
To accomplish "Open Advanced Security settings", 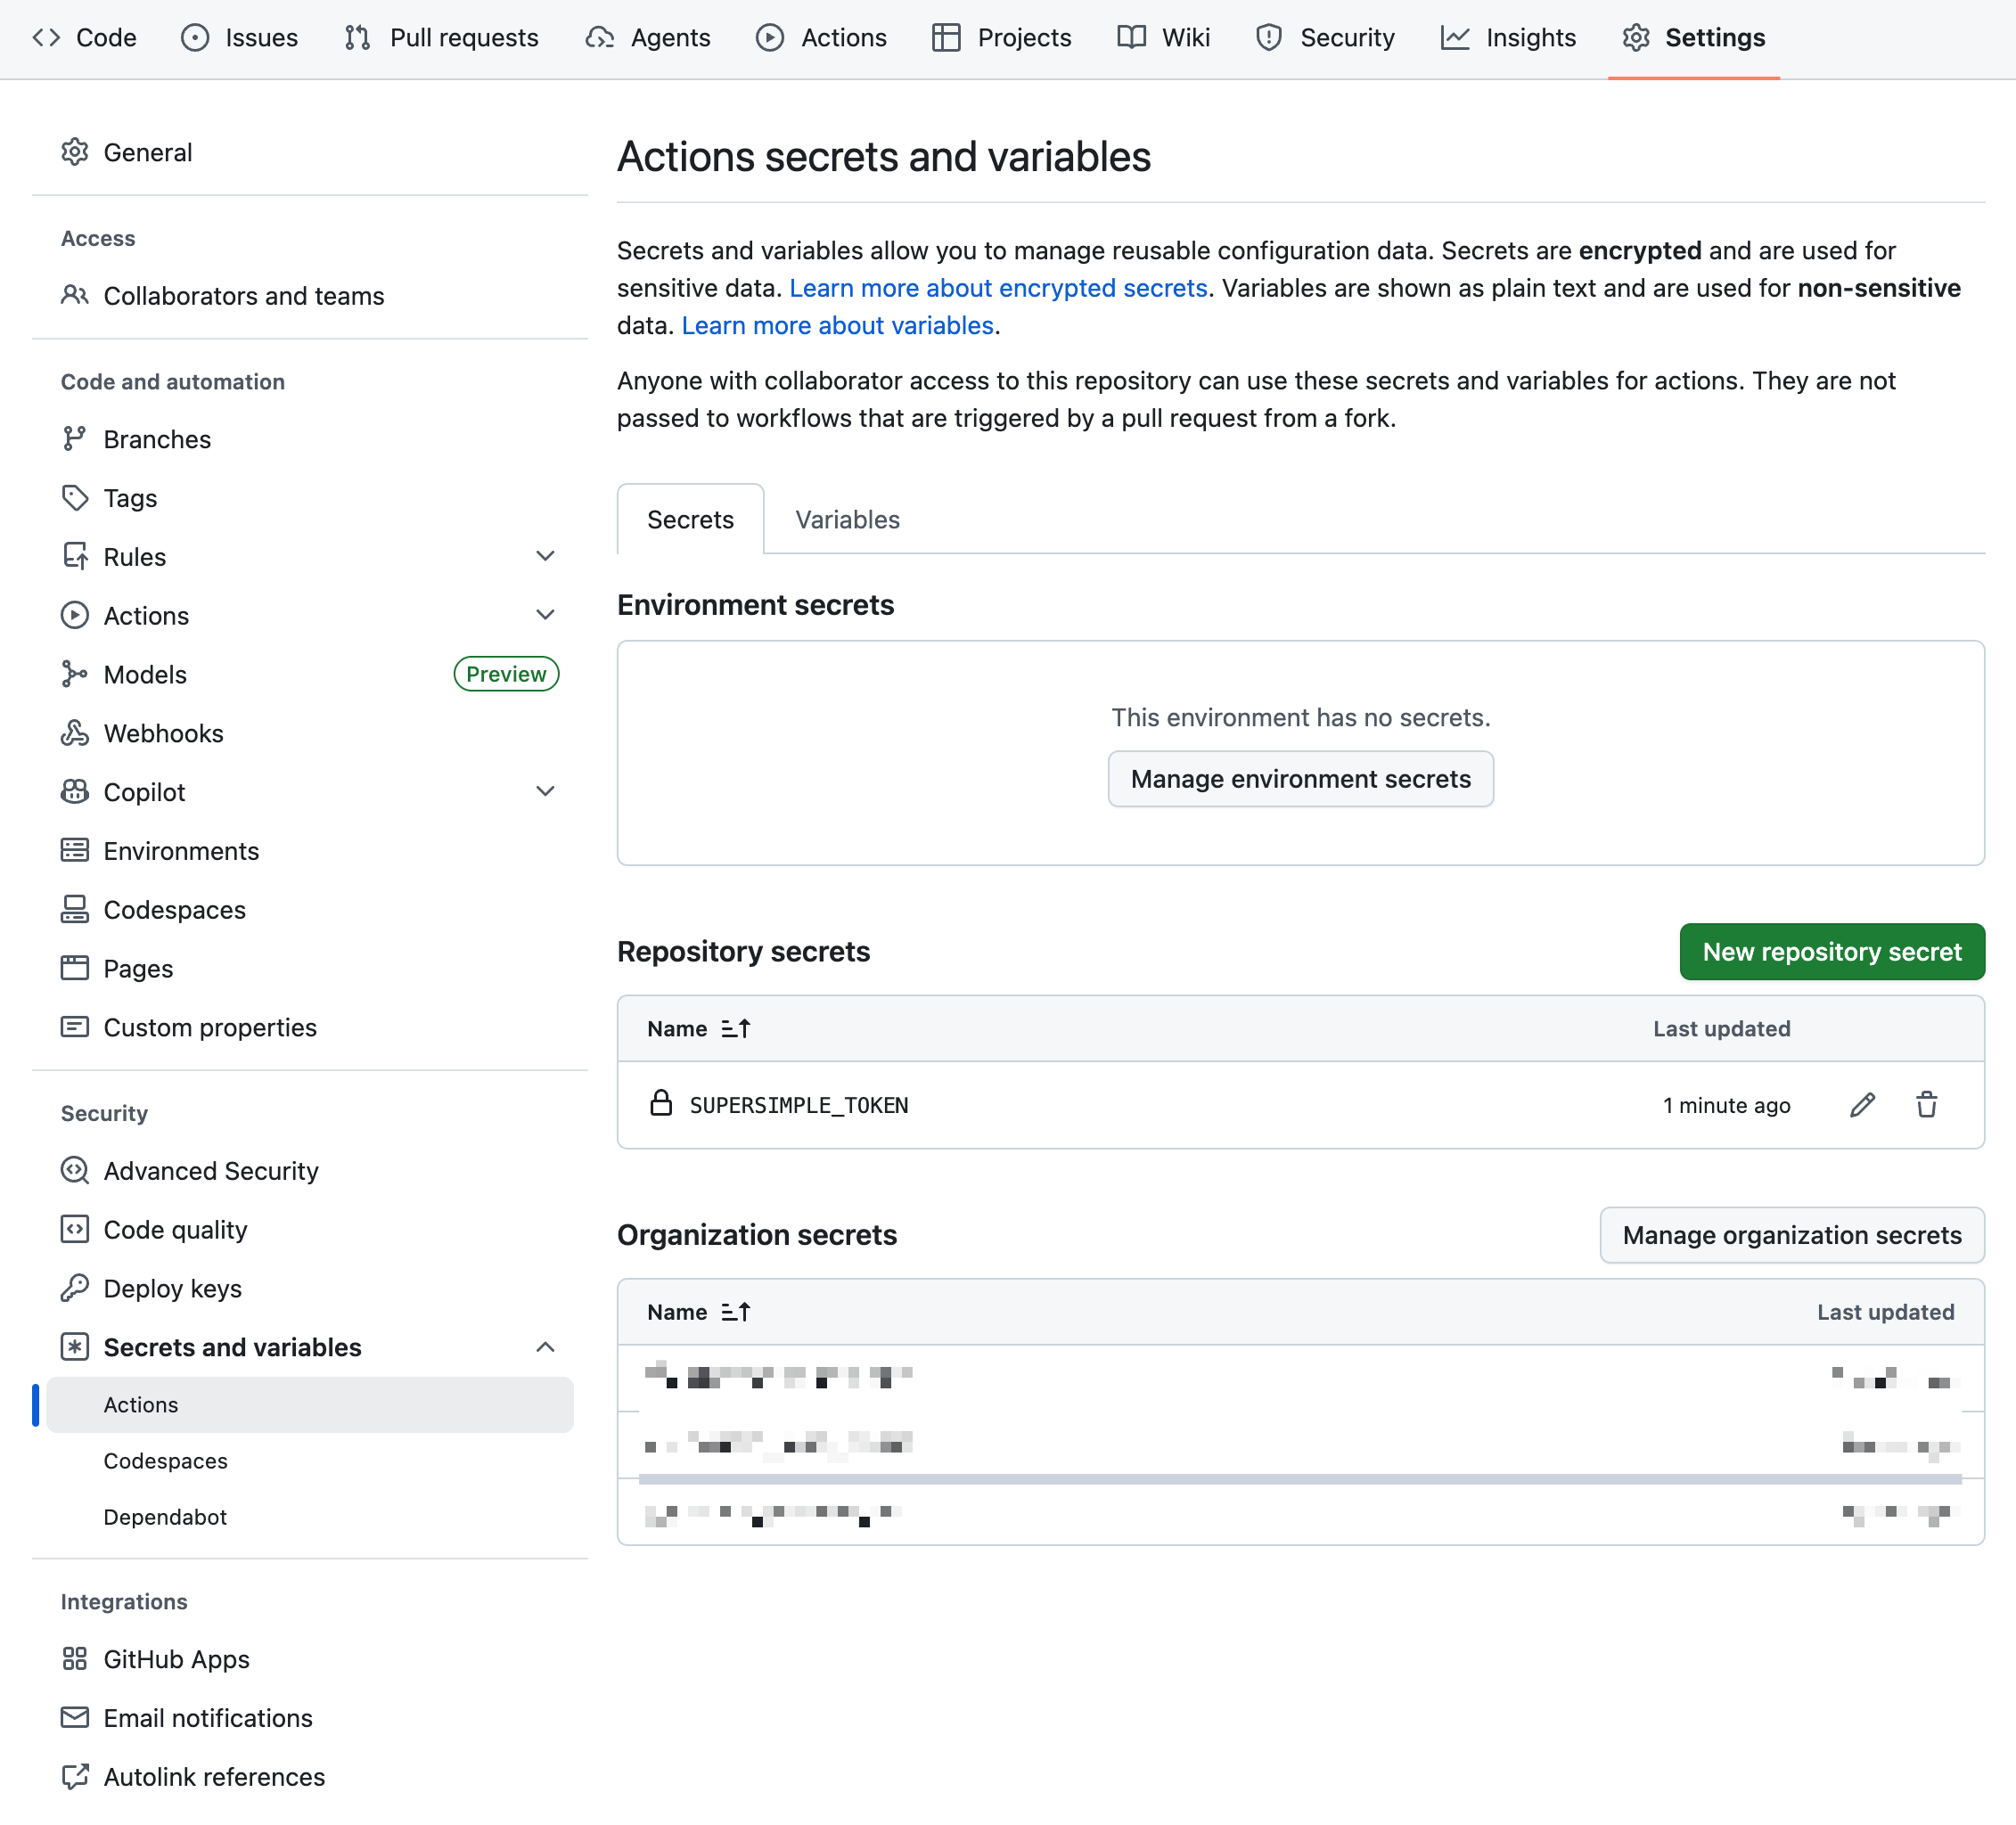I will [211, 1171].
